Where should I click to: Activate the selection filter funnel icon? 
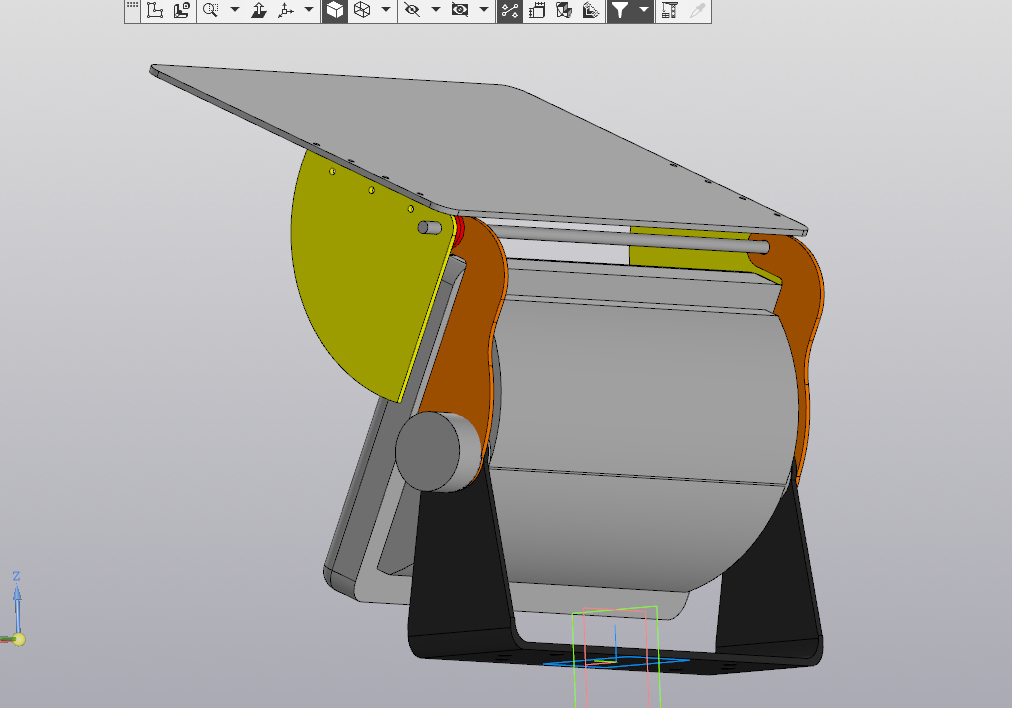(x=620, y=11)
